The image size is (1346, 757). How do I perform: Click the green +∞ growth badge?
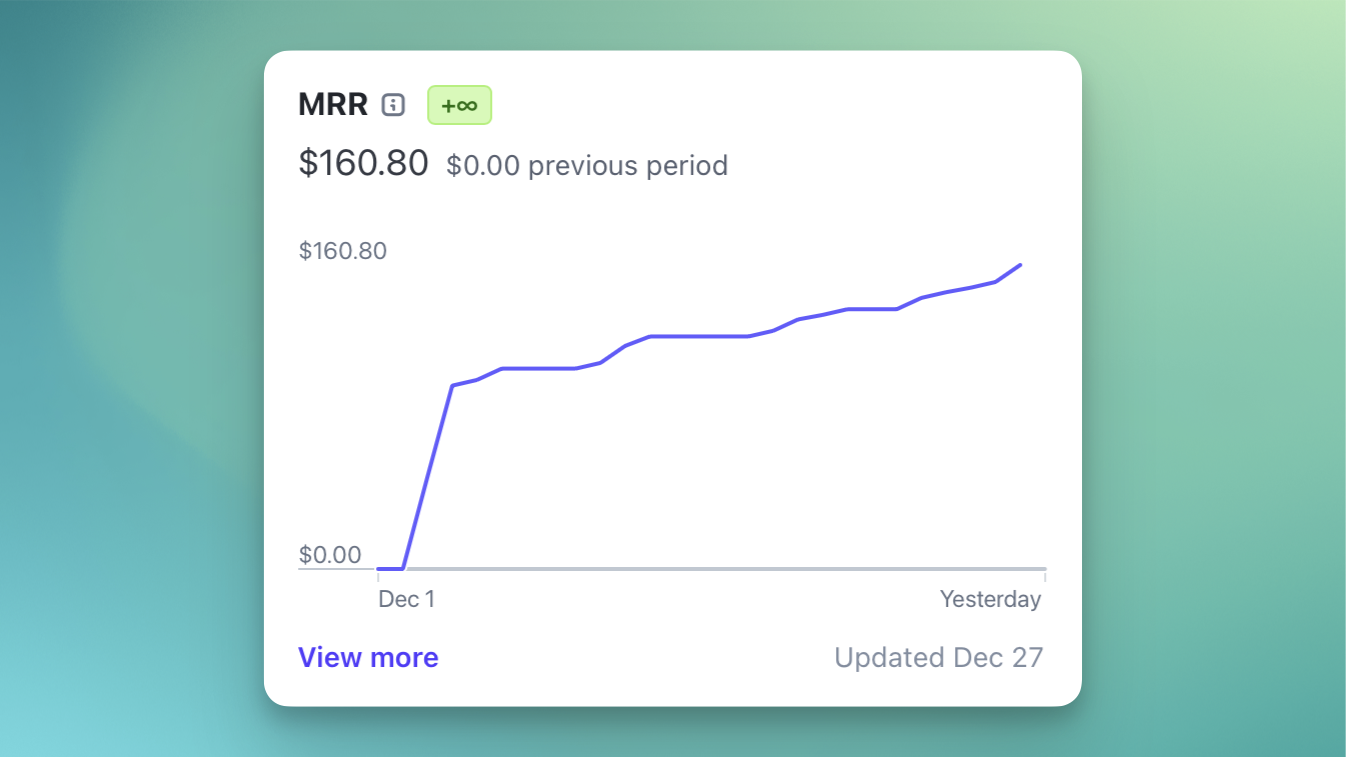[x=459, y=104]
